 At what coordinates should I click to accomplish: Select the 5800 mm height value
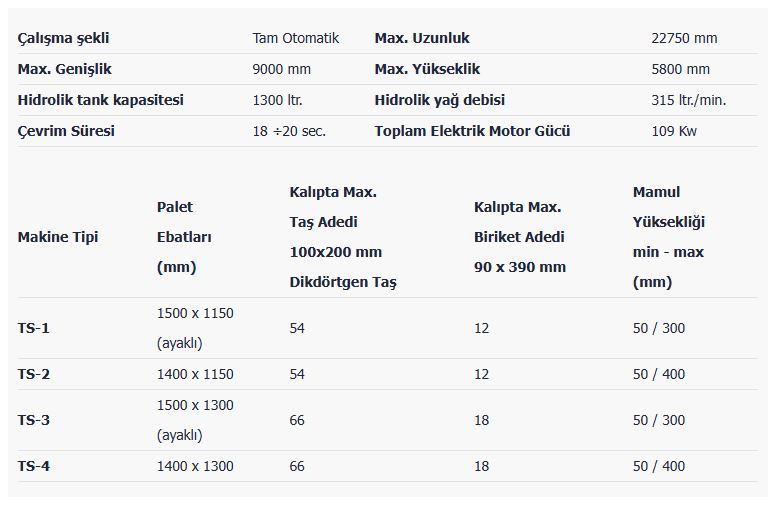tap(680, 69)
